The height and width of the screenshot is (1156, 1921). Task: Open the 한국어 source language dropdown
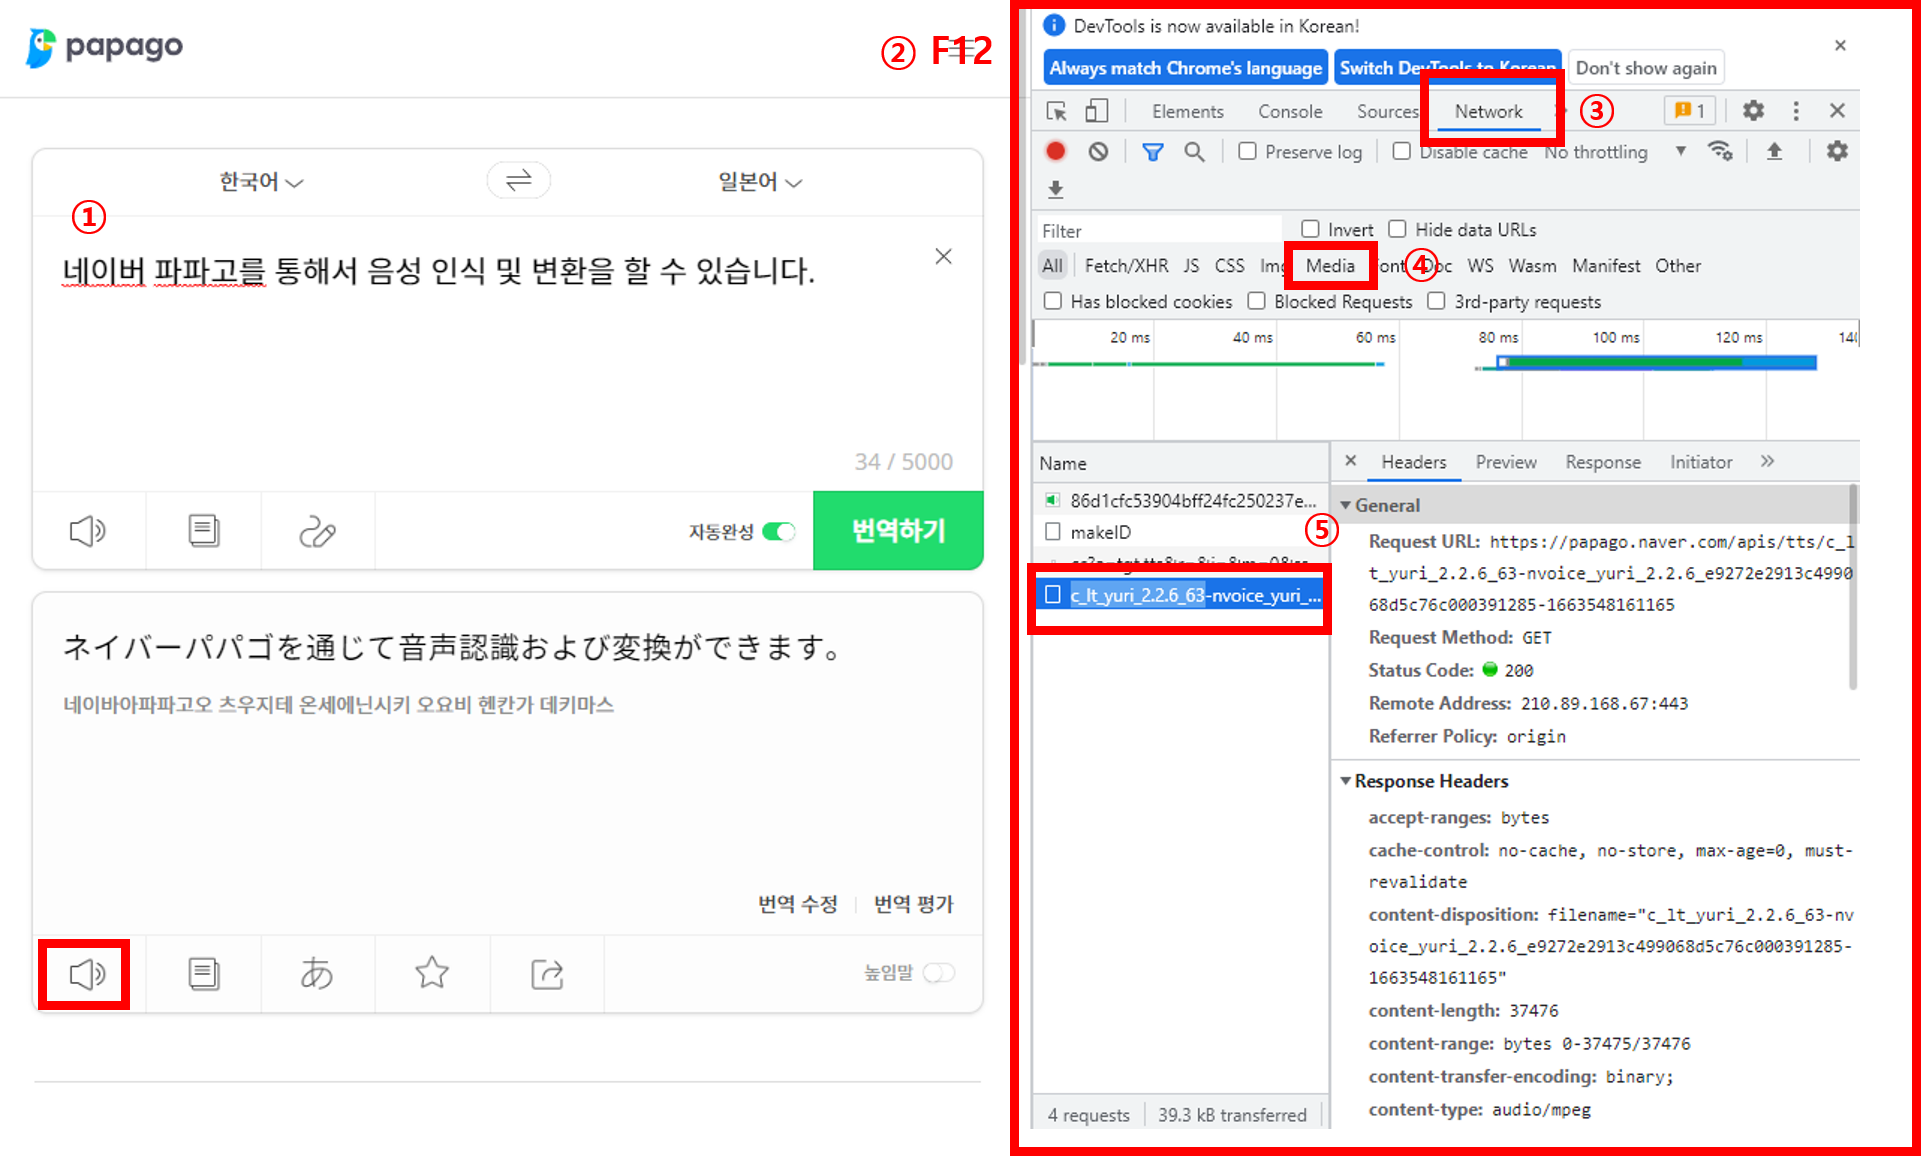261,182
